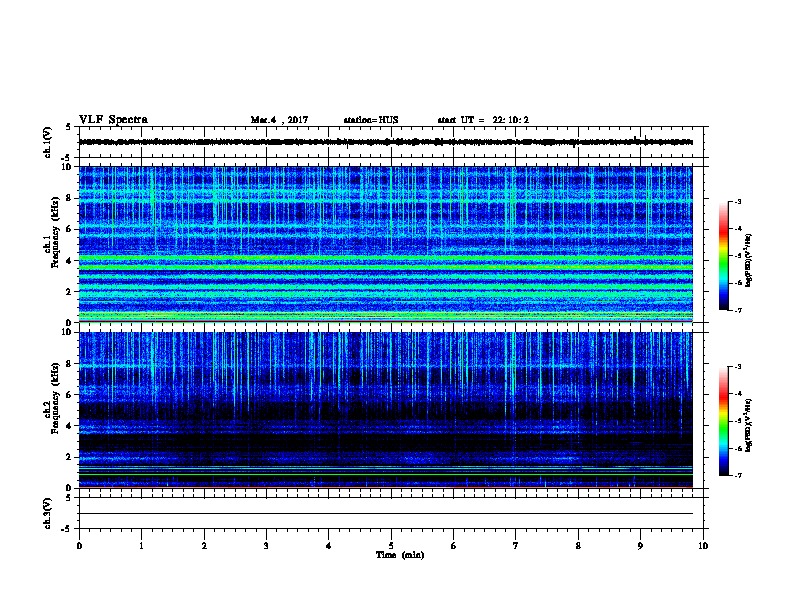792x612 pixels.
Task: Click the "3" tick on the Time axis
Action: tap(266, 545)
